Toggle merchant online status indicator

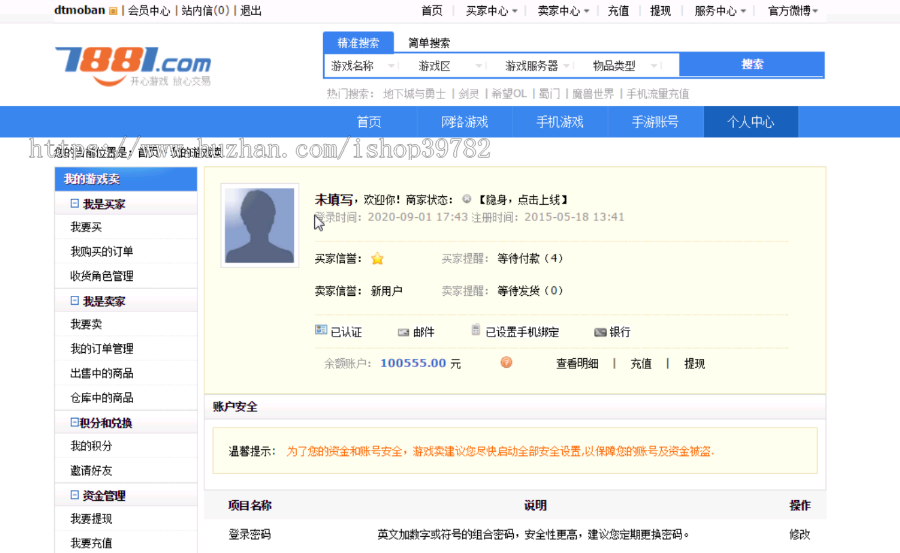pyautogui.click(x=467, y=200)
